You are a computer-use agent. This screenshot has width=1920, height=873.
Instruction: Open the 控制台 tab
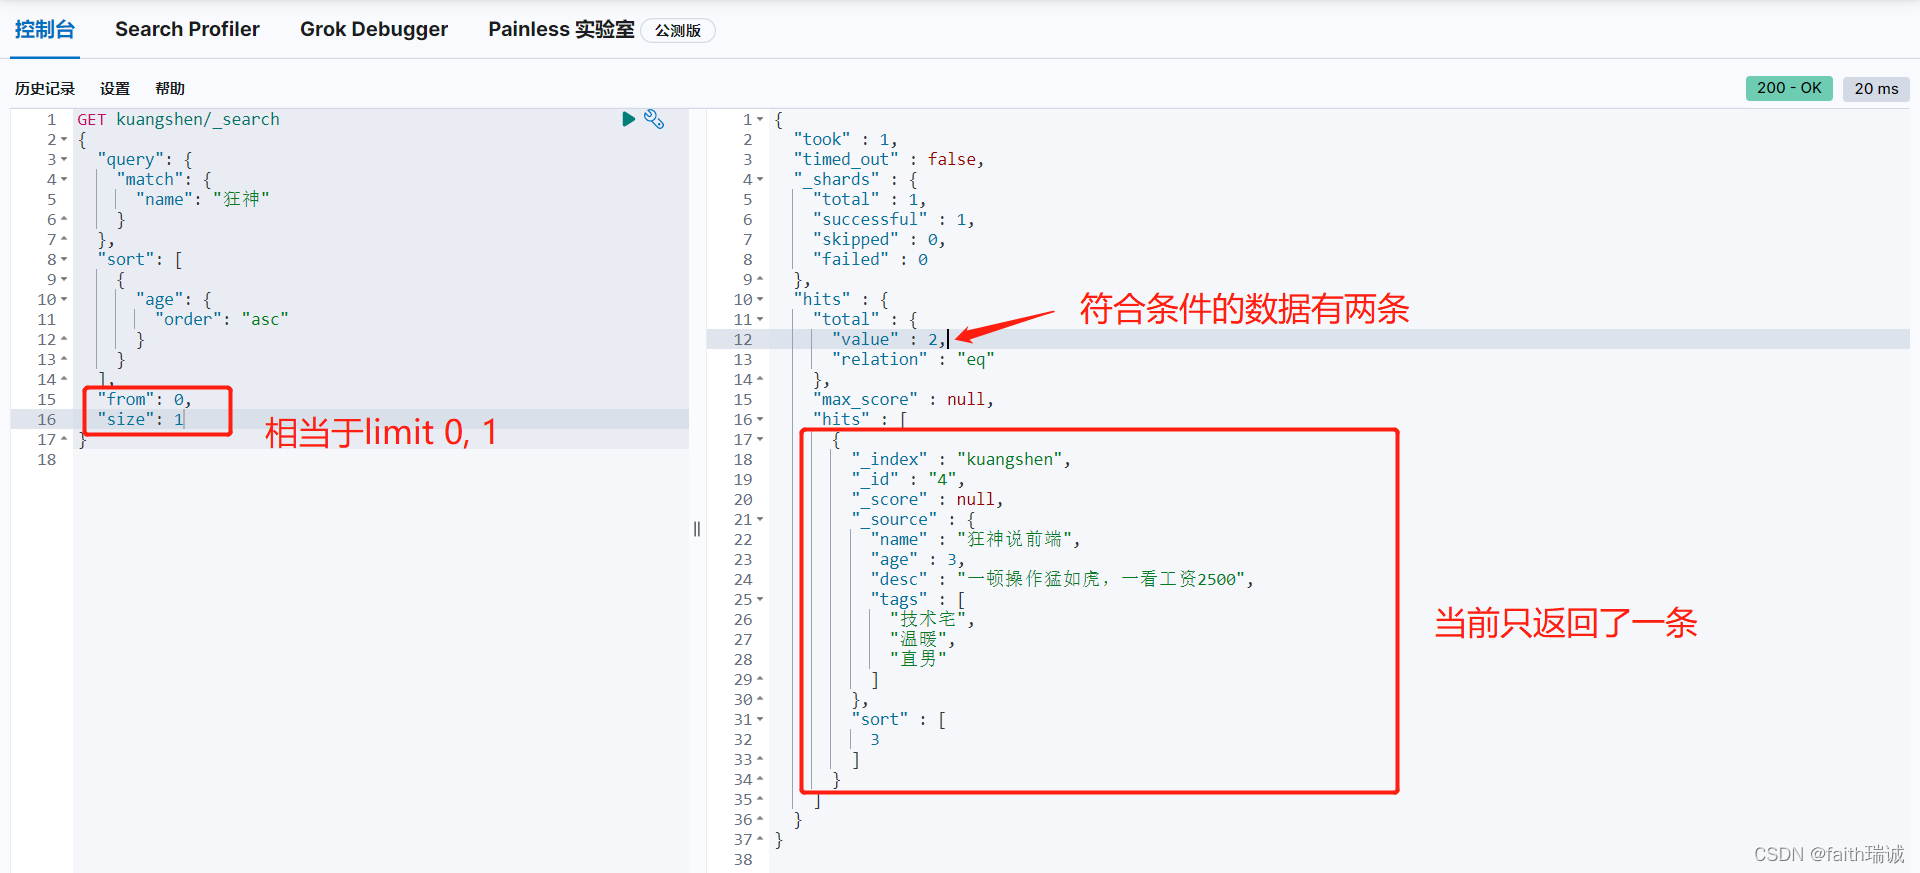click(45, 29)
